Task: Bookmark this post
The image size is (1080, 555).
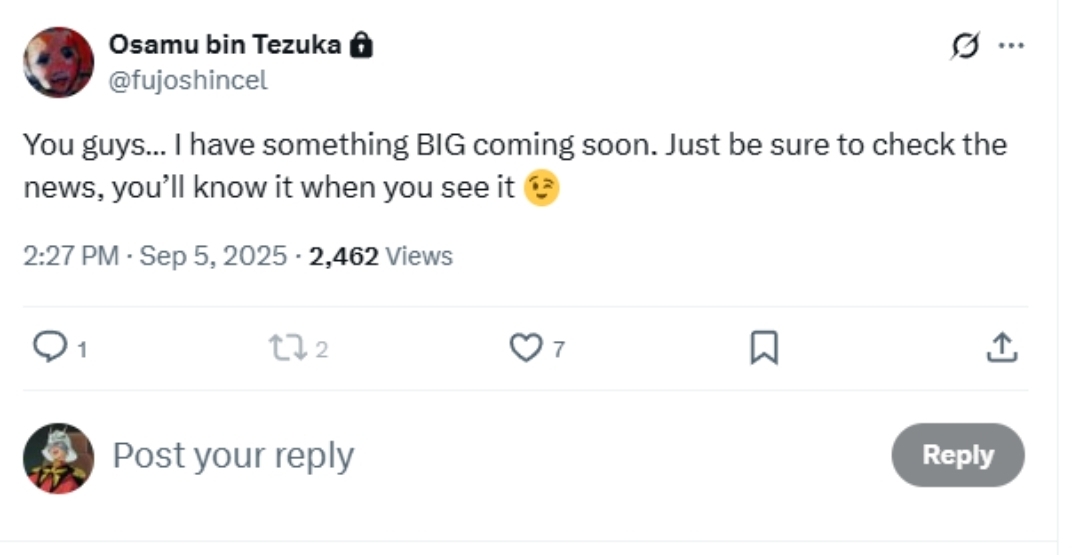Action: click(763, 348)
